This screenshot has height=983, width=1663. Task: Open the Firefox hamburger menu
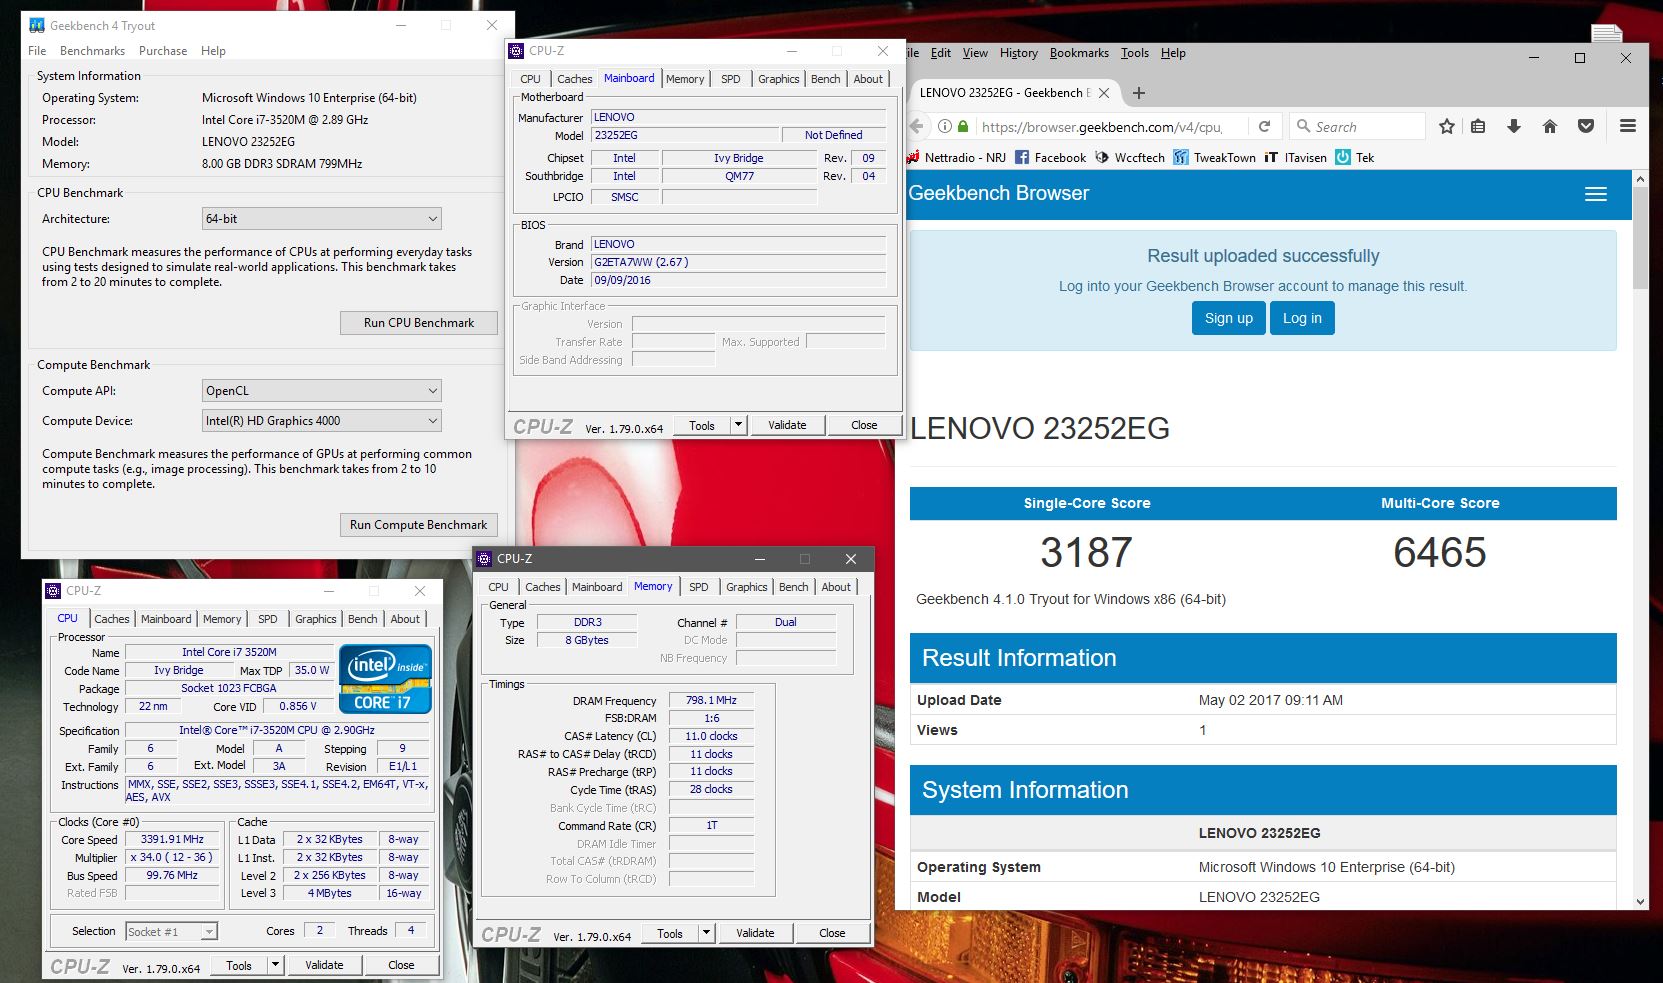click(x=1627, y=126)
